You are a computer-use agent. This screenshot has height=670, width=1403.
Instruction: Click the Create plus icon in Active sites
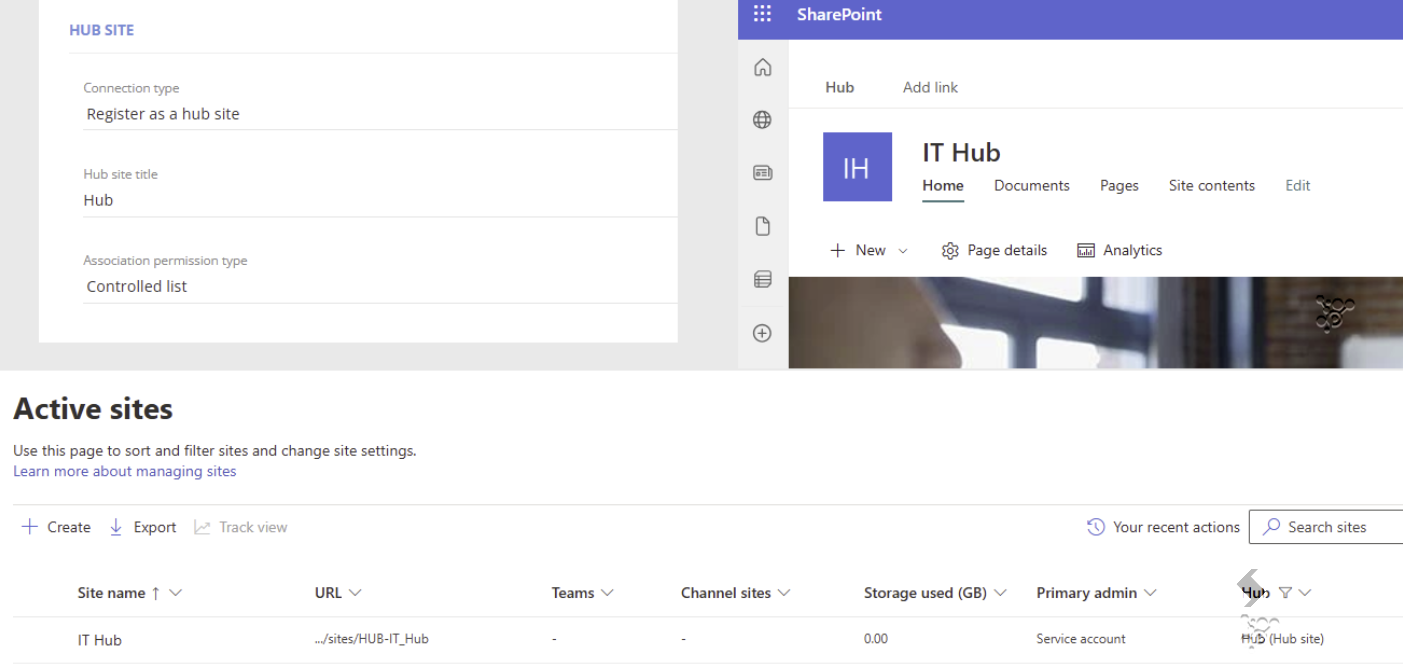[x=30, y=527]
